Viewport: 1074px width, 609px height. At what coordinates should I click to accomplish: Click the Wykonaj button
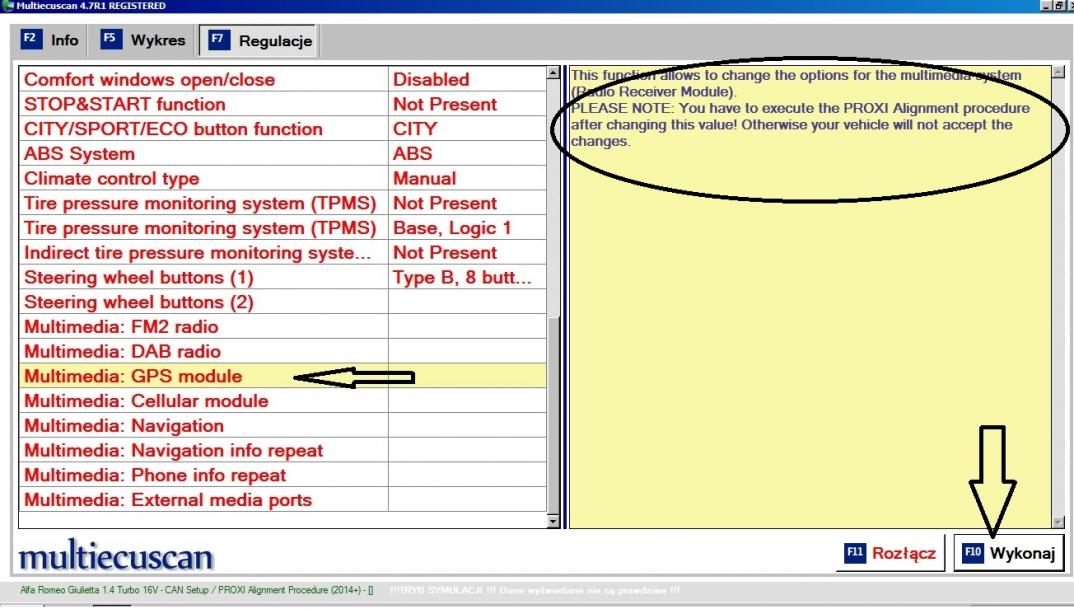(x=1008, y=554)
